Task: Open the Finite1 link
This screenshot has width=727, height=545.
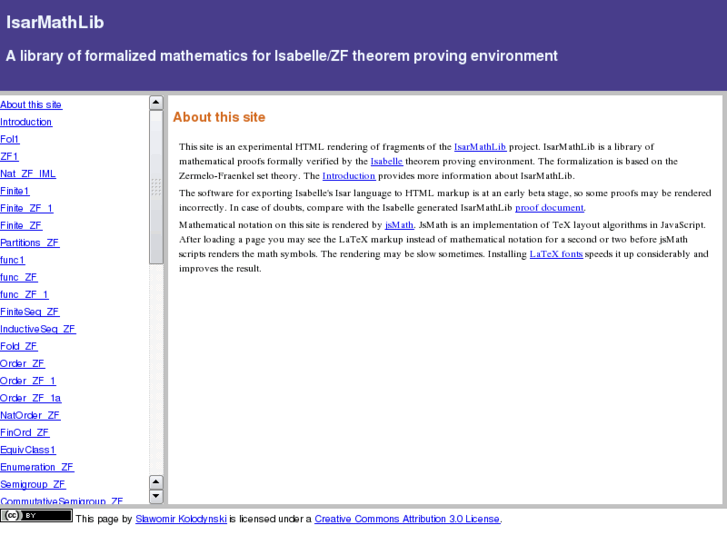Action: tap(15, 191)
